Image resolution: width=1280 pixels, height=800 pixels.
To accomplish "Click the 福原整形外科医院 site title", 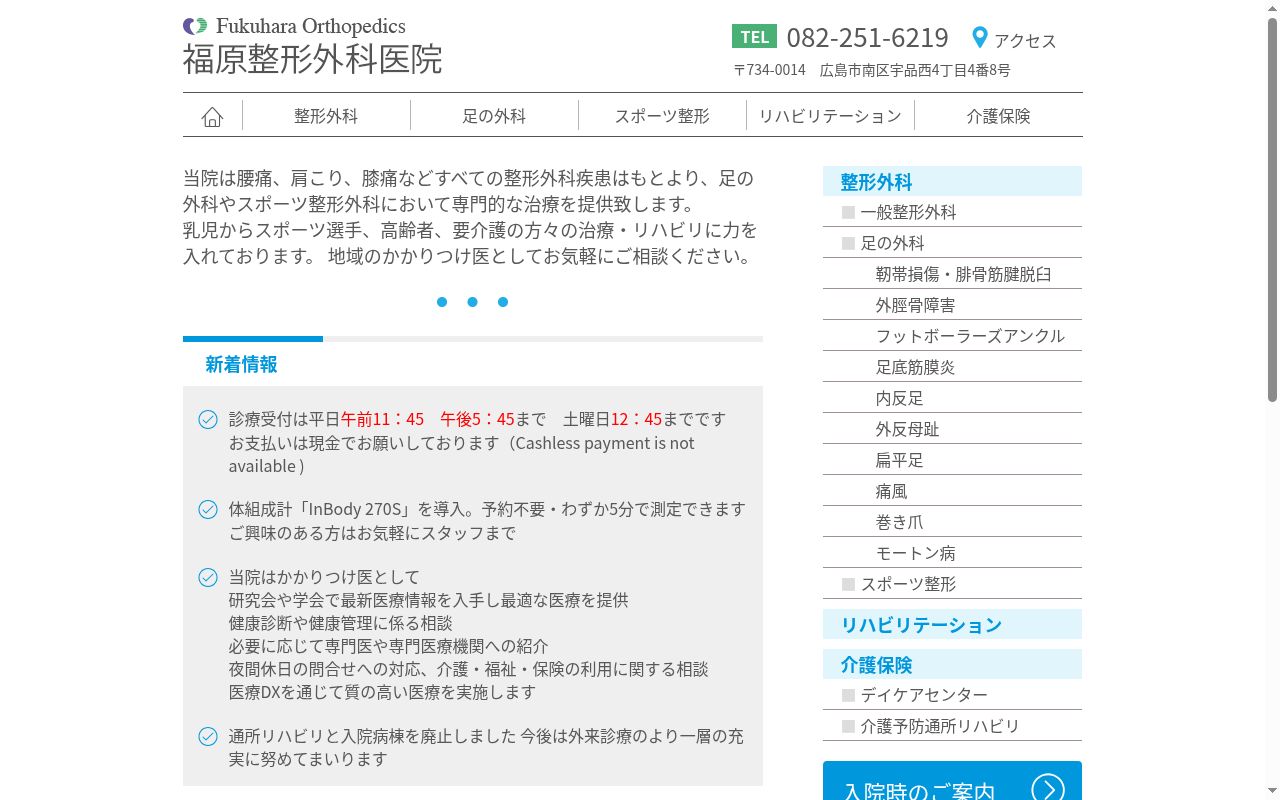I will [312, 59].
